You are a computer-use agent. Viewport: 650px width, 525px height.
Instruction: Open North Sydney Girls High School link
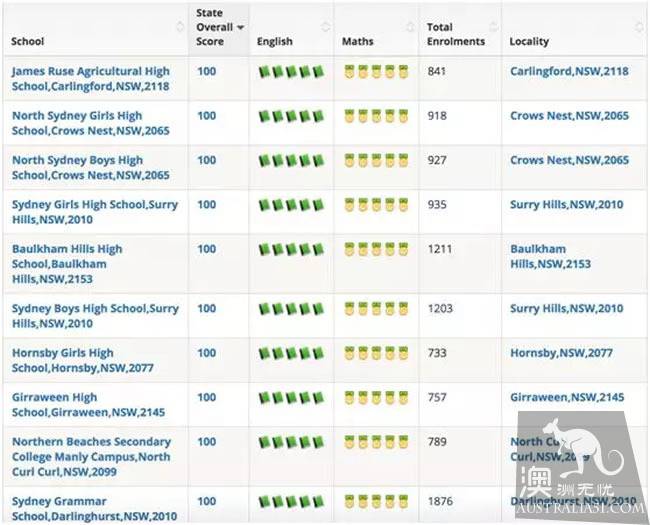(91, 123)
